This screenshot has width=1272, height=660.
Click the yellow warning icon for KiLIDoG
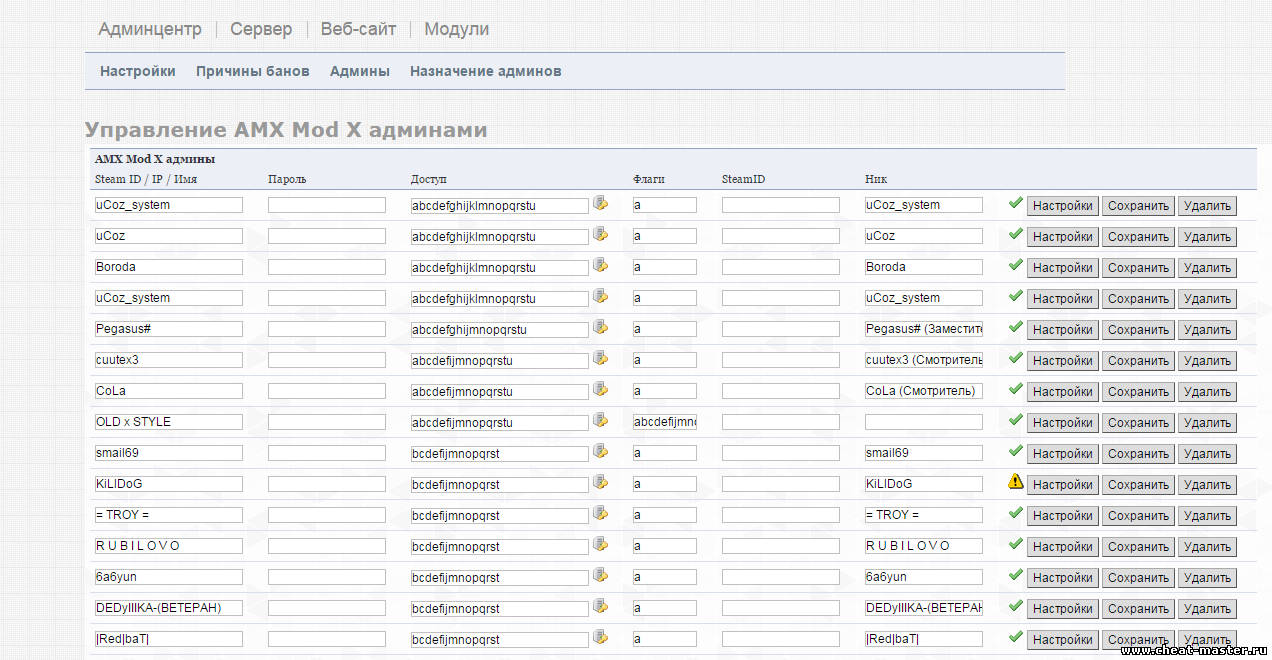click(x=1016, y=482)
